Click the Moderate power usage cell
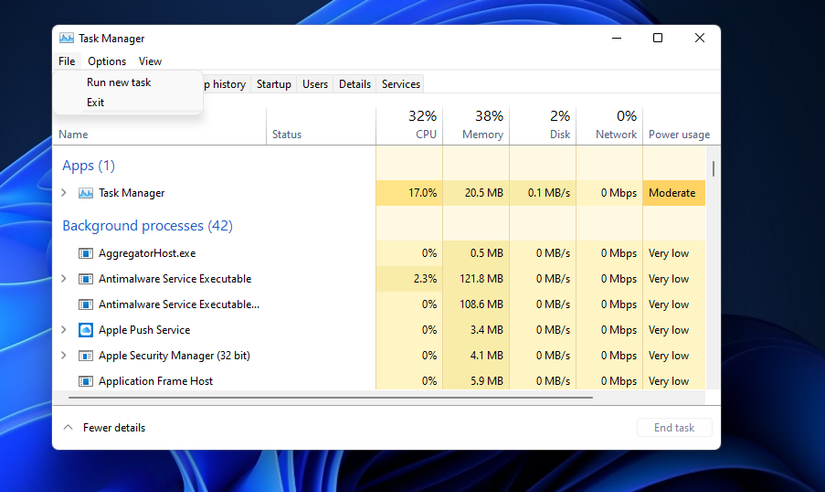Screen dimensions: 825x492 [674, 193]
